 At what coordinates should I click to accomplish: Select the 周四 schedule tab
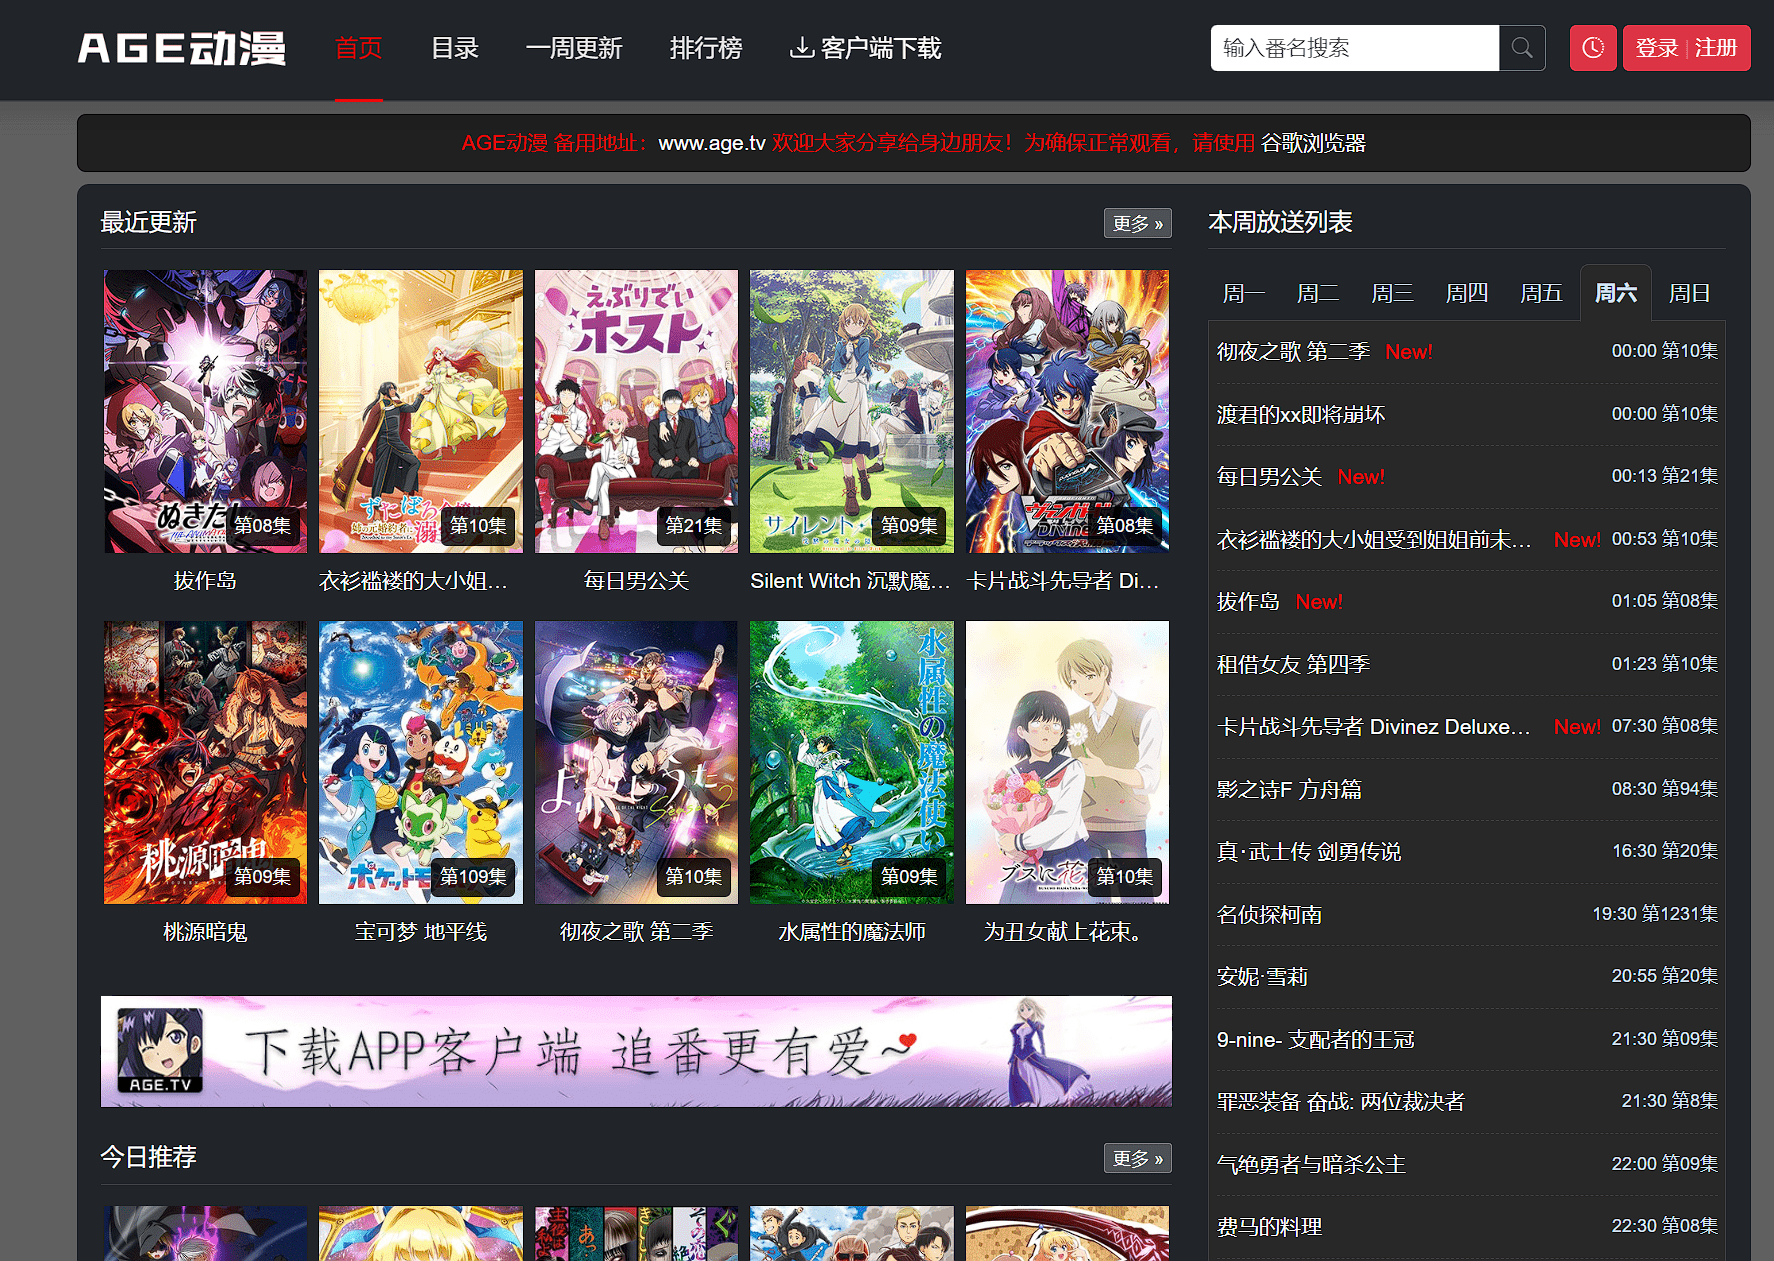[1467, 293]
